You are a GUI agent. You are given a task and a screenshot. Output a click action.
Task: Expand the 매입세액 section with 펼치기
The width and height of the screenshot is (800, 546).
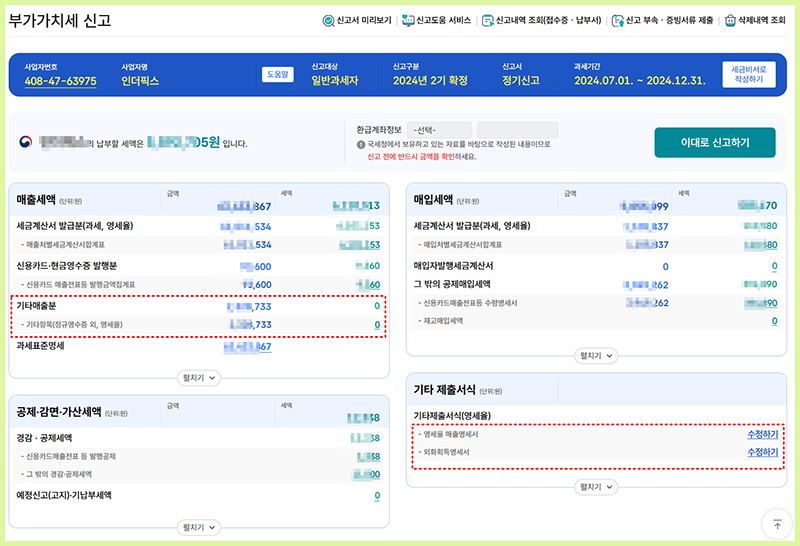597,355
